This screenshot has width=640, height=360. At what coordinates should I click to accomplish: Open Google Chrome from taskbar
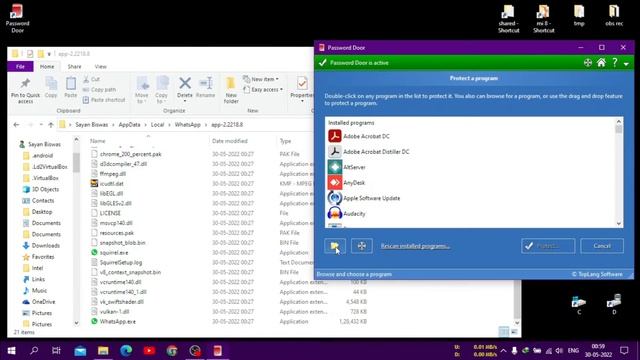(x=172, y=350)
